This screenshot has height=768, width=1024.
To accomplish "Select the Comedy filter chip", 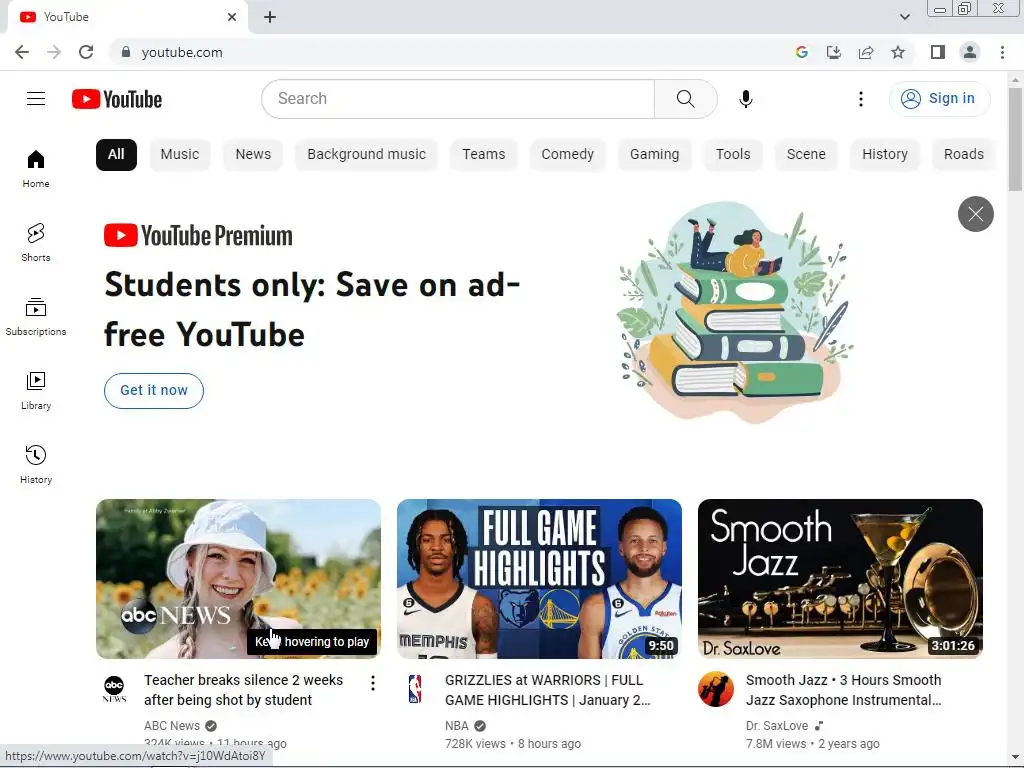I will click(x=568, y=155).
